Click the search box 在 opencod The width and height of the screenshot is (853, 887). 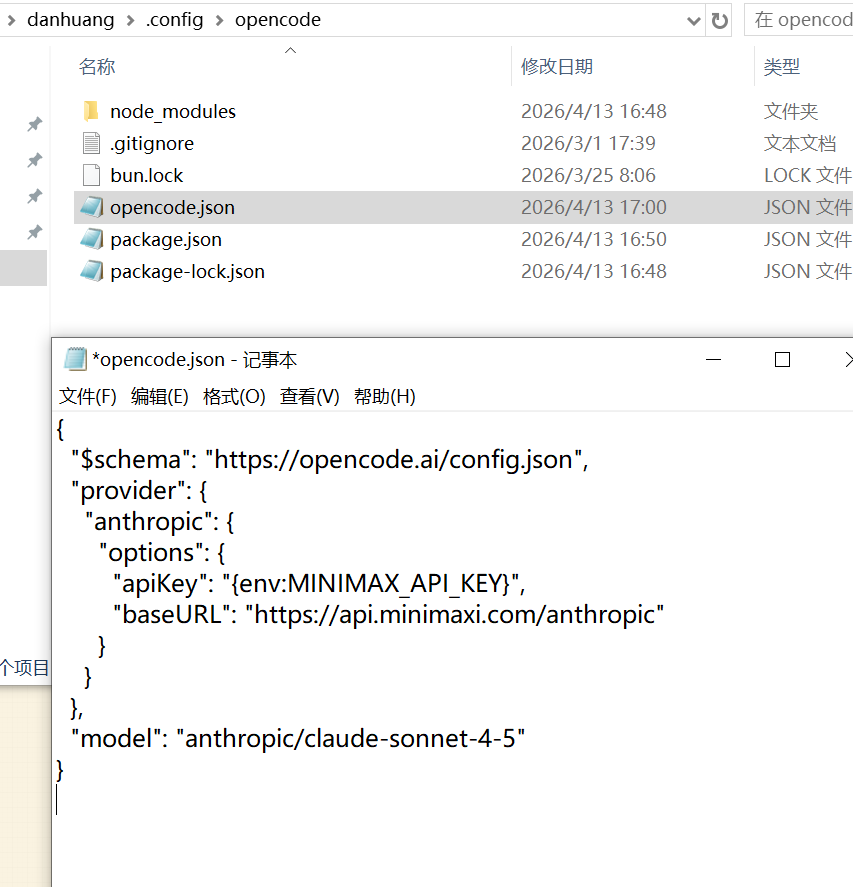pyautogui.click(x=799, y=20)
